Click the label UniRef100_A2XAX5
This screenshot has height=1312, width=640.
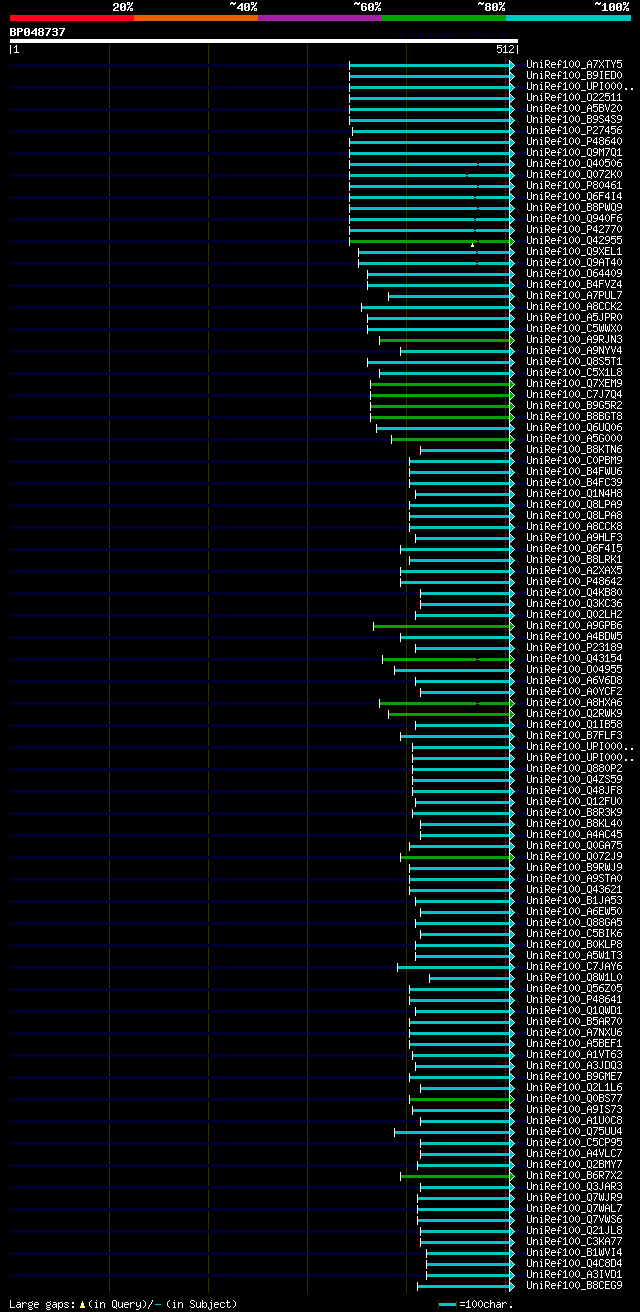click(x=574, y=570)
